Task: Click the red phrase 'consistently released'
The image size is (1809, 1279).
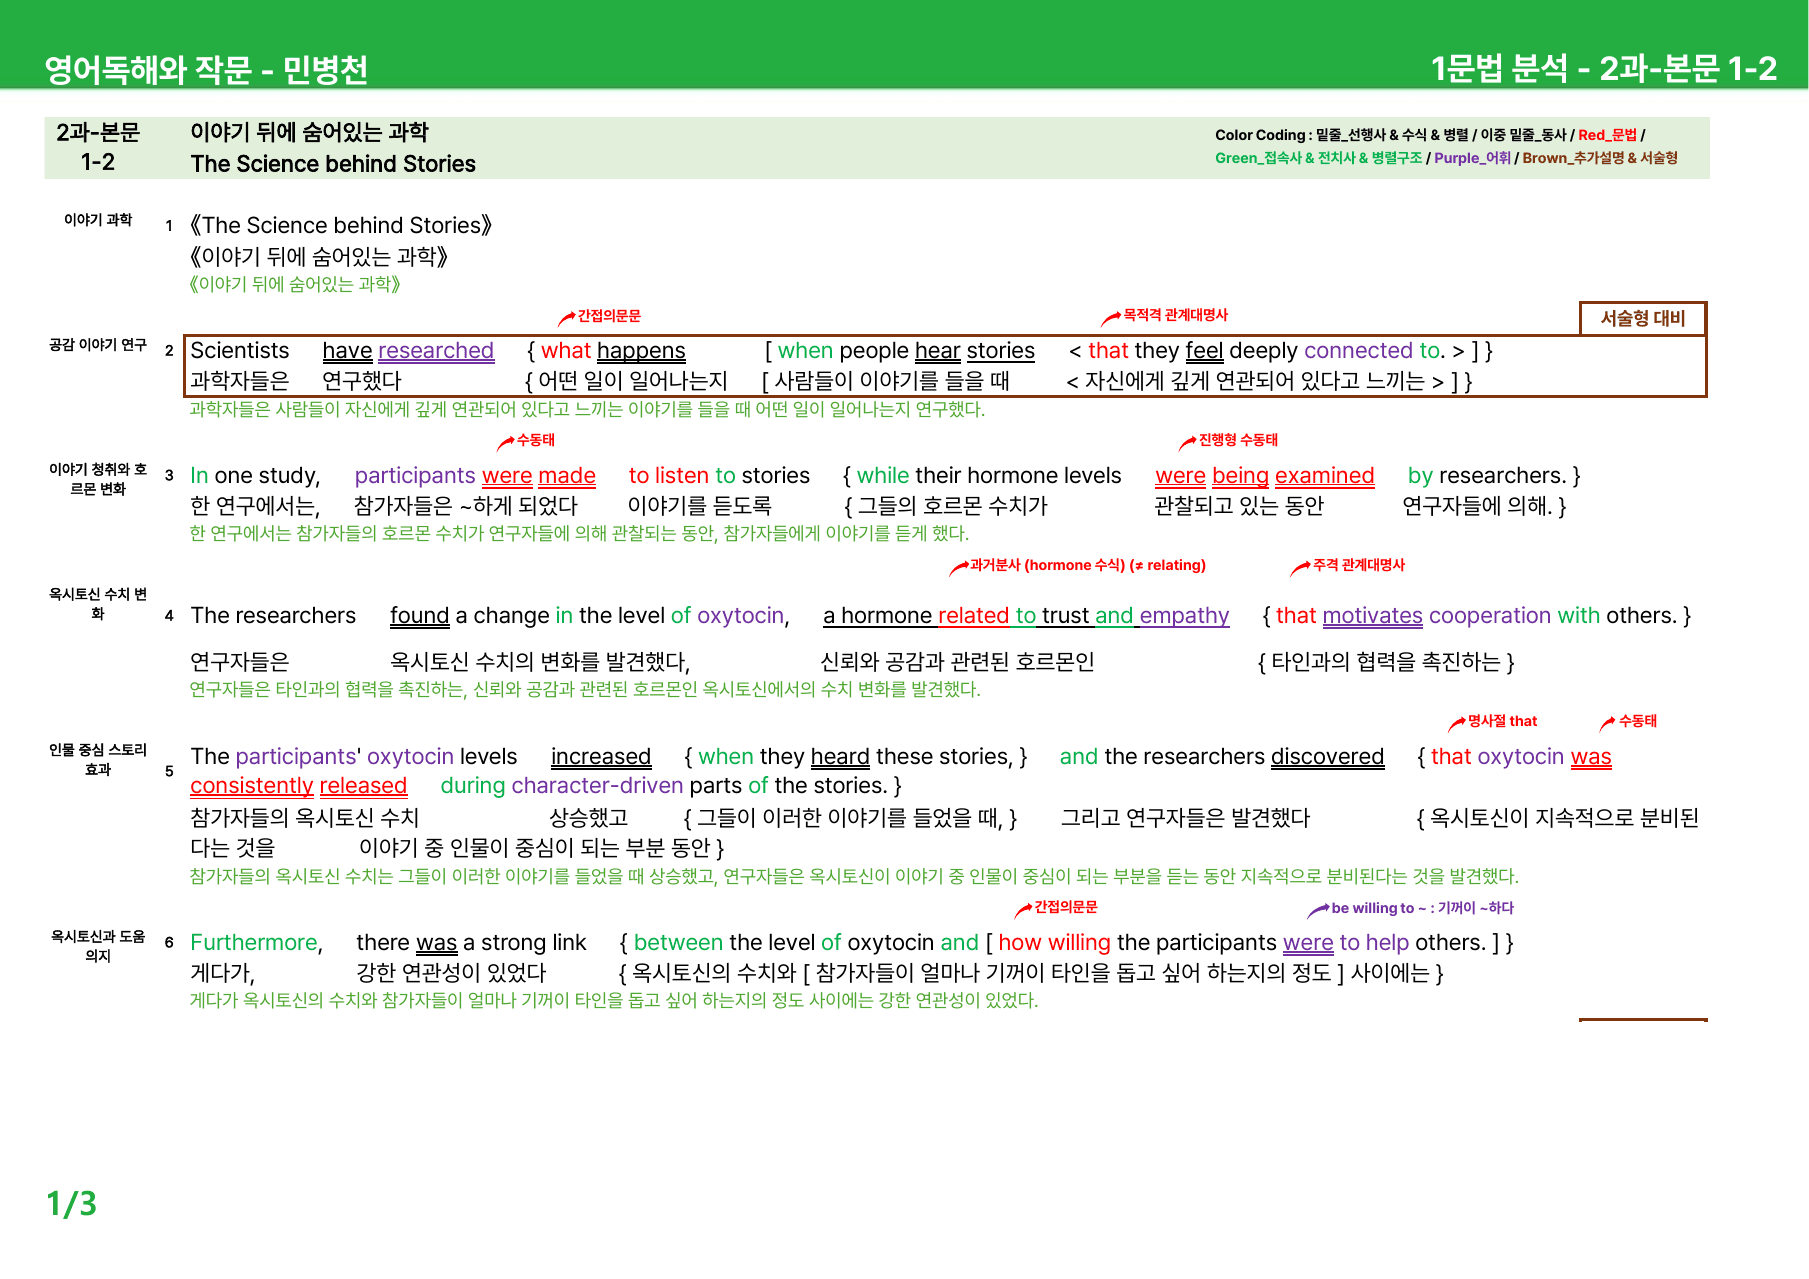Action: point(299,786)
